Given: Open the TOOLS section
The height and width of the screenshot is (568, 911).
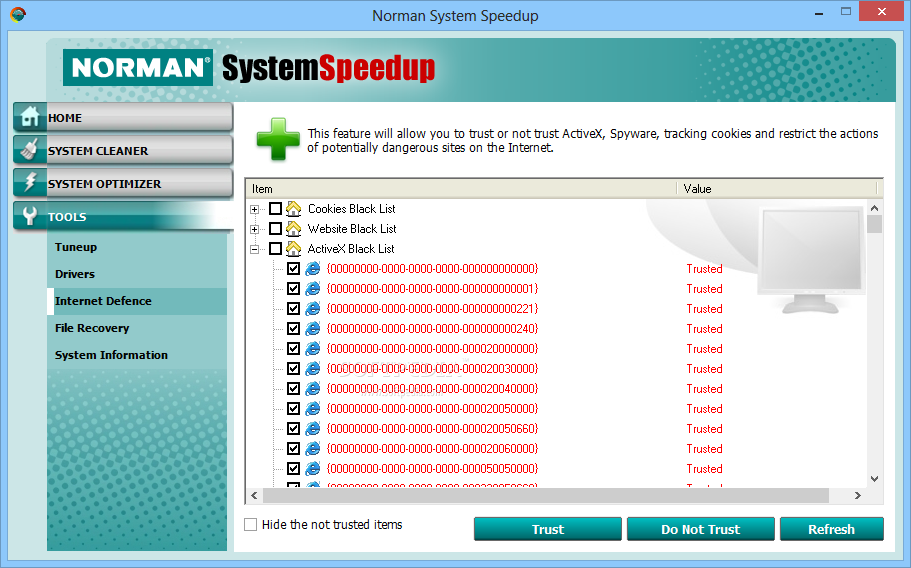Looking at the screenshot, I should (x=123, y=216).
